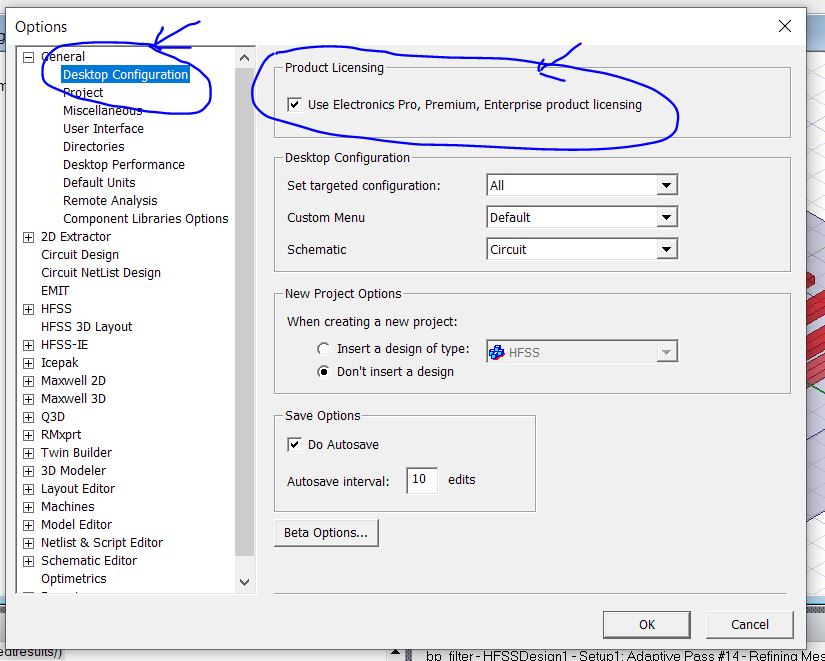Expand the Maxwell 3D node
825x661 pixels.
click(x=28, y=399)
